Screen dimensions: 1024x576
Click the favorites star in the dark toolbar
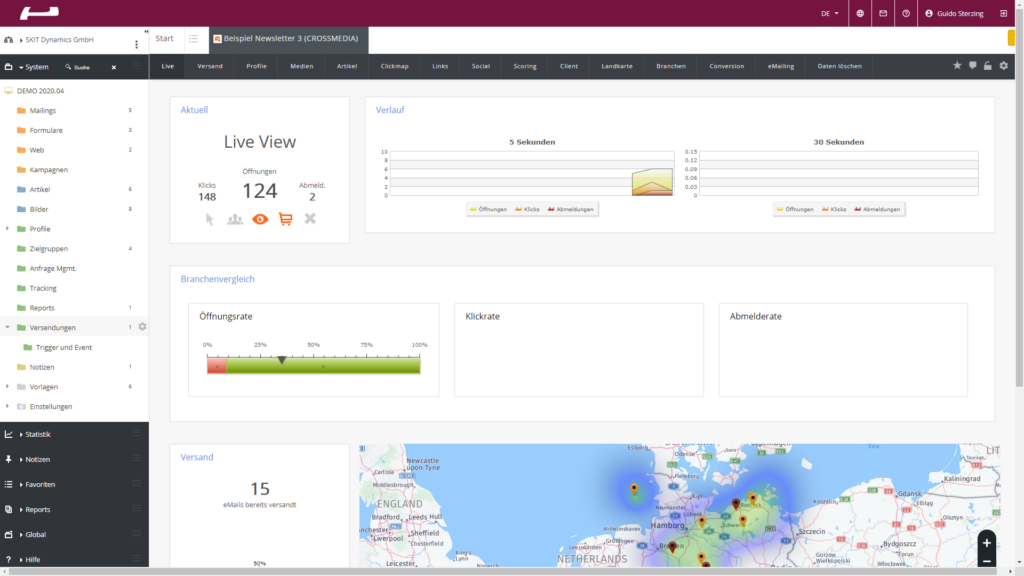point(957,65)
